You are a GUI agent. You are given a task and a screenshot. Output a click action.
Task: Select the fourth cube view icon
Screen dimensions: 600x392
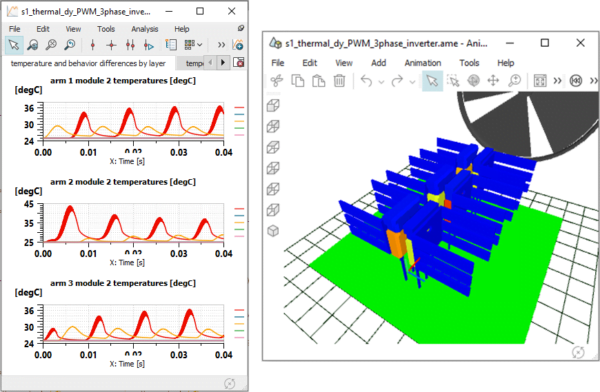[x=273, y=168]
